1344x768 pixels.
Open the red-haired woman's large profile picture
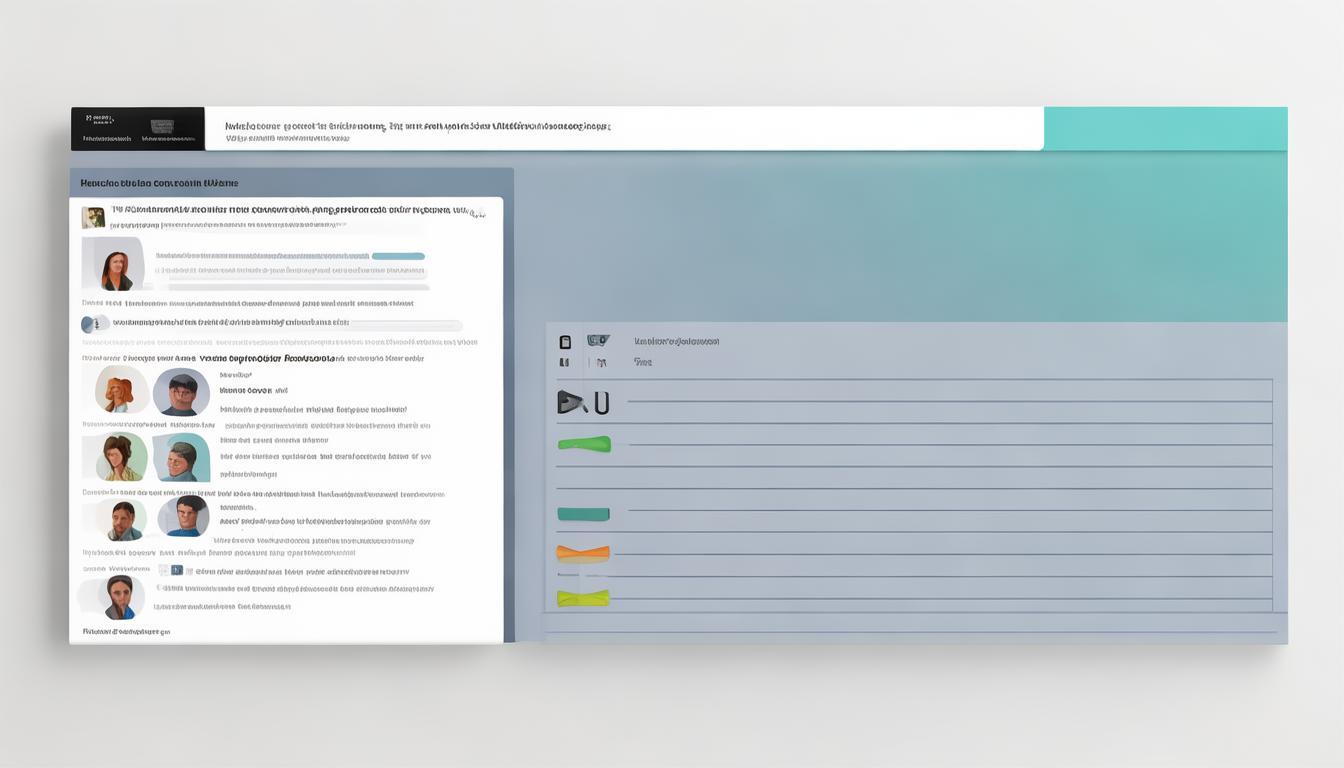tap(114, 265)
